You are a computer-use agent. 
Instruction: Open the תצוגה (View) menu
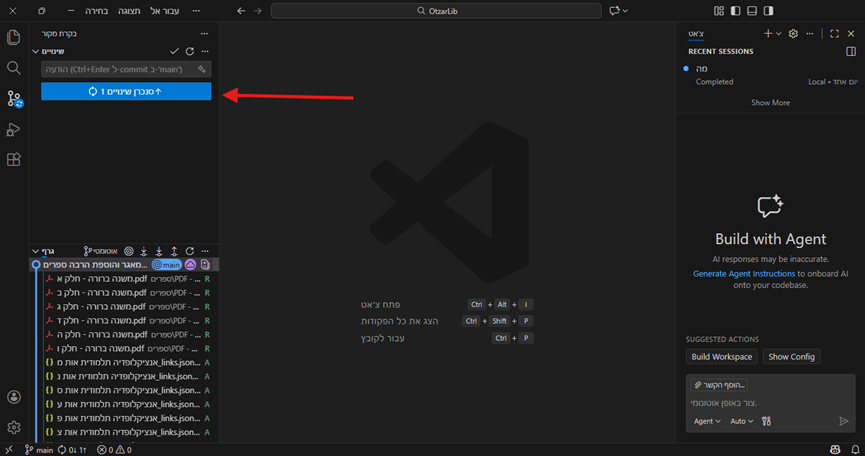130,11
